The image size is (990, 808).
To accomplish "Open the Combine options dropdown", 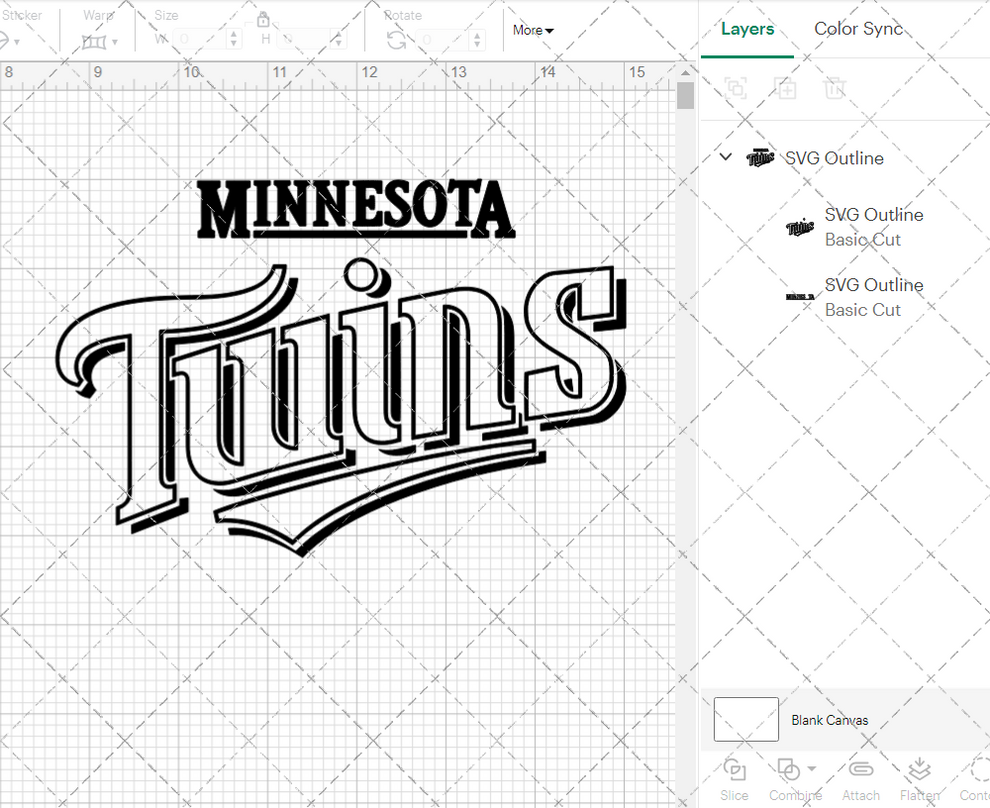I will coord(810,770).
